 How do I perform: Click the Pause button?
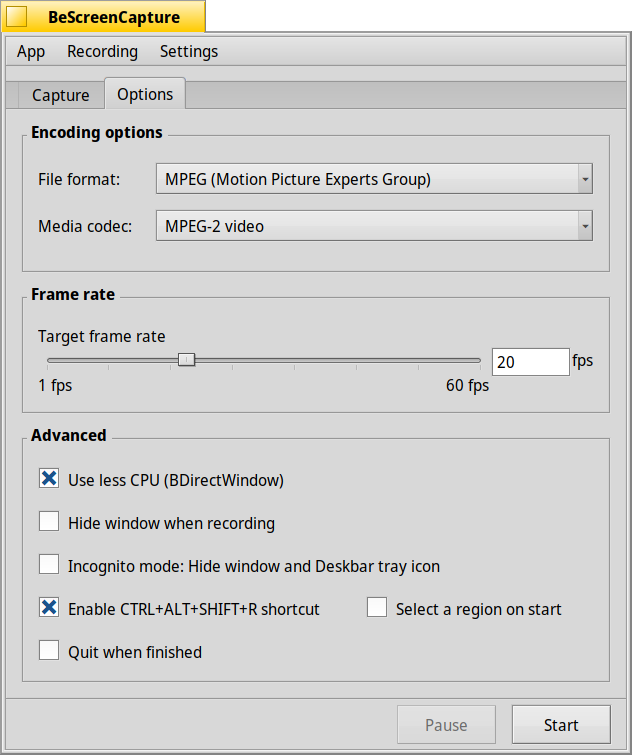[446, 725]
